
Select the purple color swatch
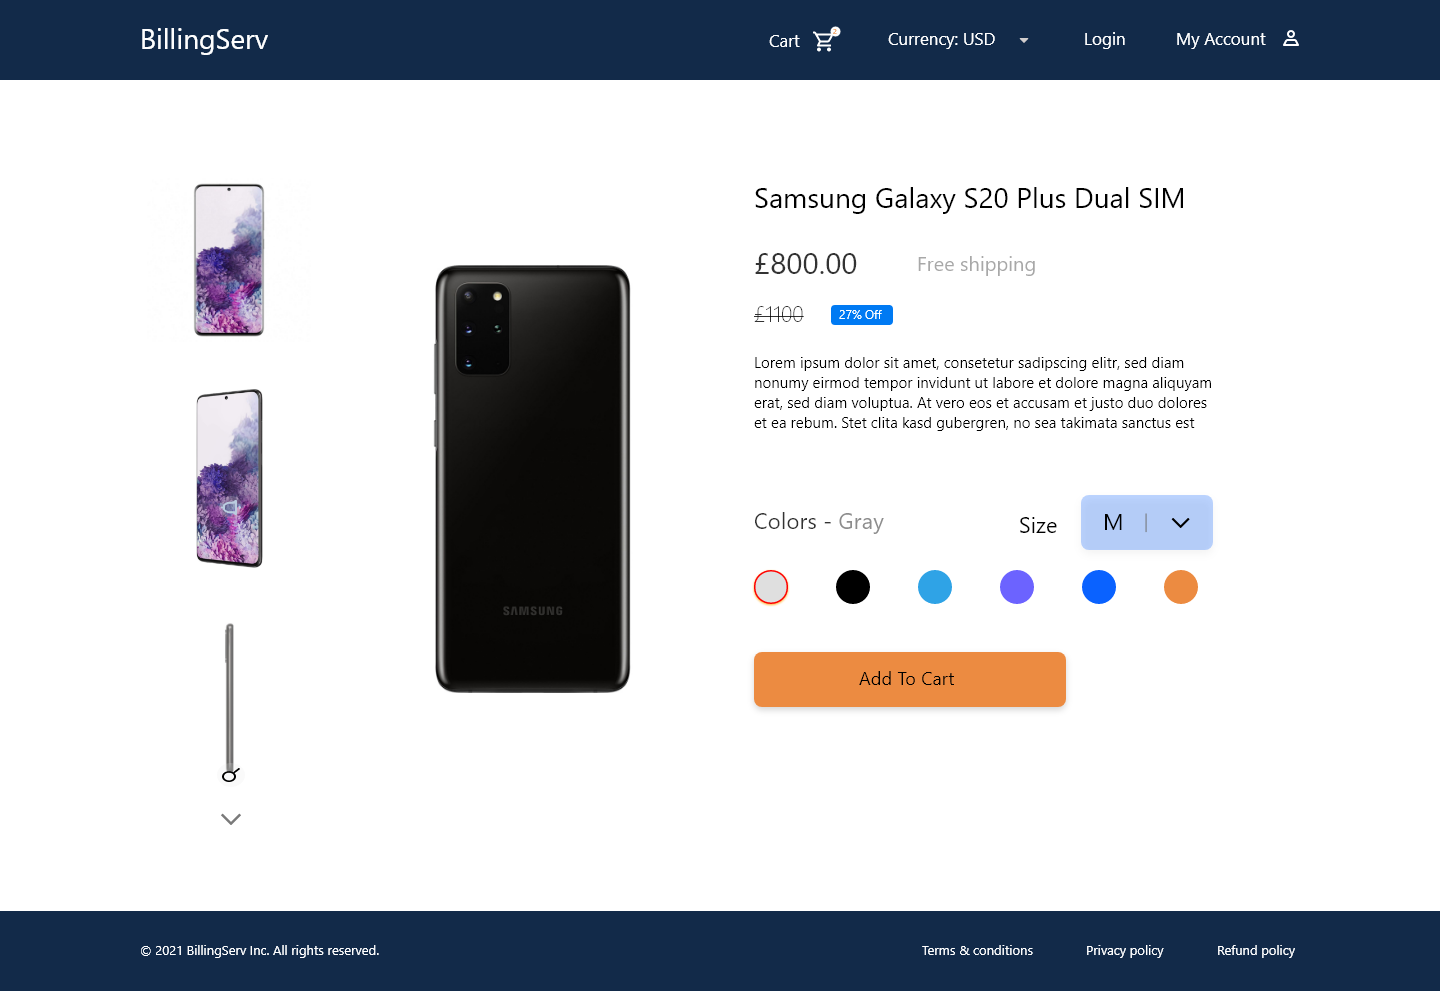point(1017,587)
